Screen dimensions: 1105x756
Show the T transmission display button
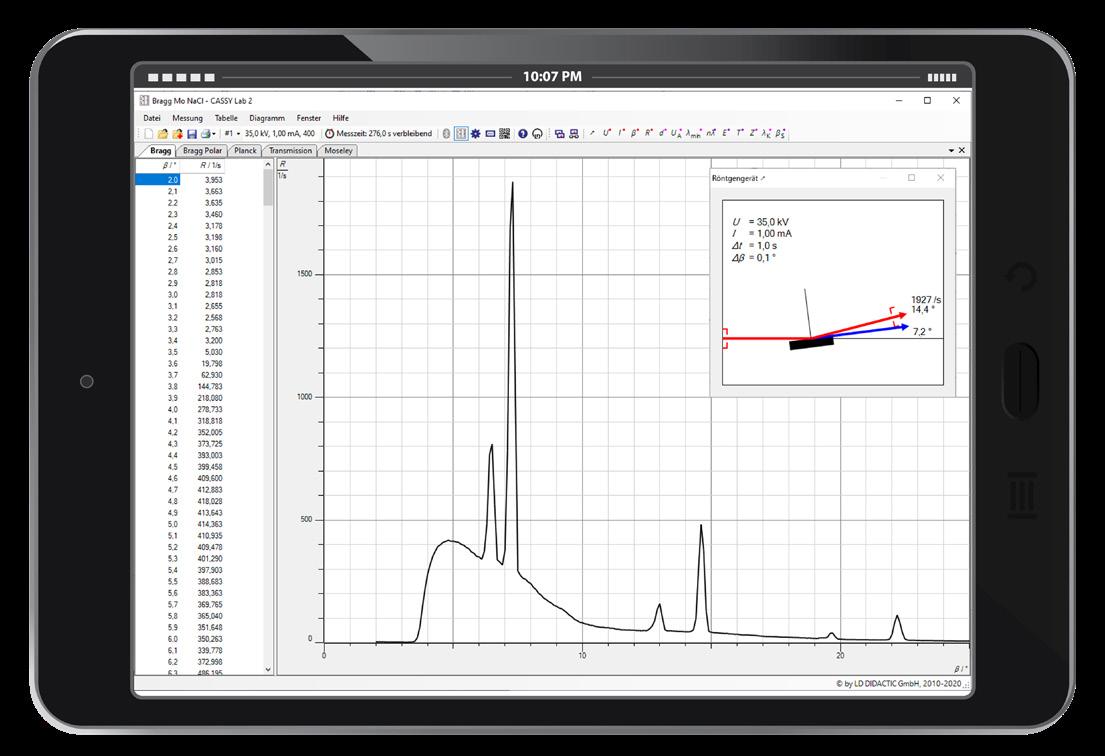(x=740, y=132)
